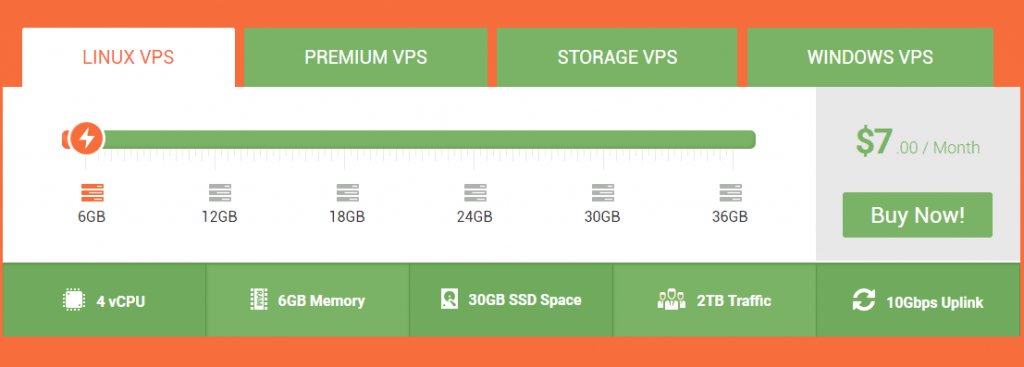Switch to the PREMIUM VPS tab
Image resolution: width=1024 pixels, height=367 pixels.
point(366,57)
